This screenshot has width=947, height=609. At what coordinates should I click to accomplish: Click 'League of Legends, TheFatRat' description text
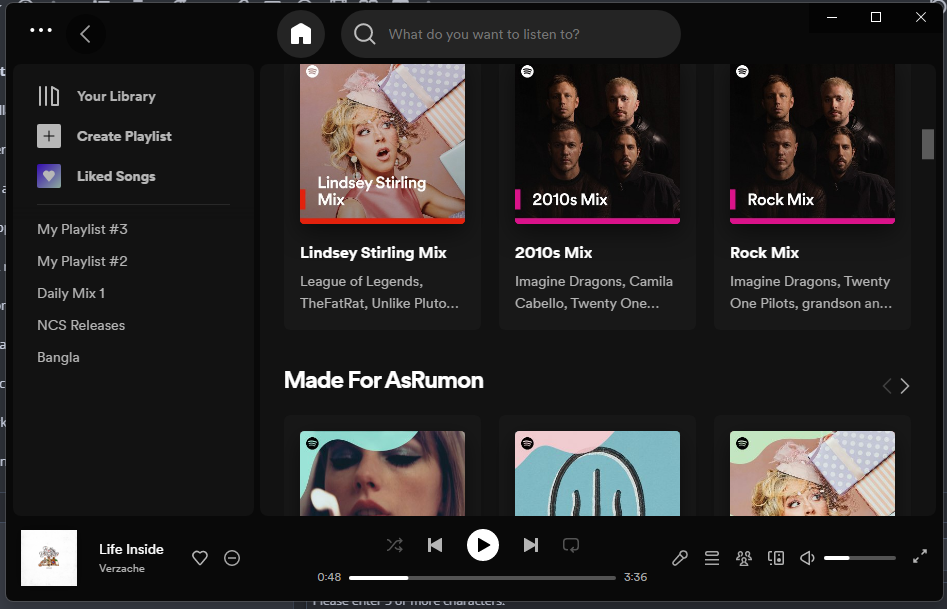point(379,292)
